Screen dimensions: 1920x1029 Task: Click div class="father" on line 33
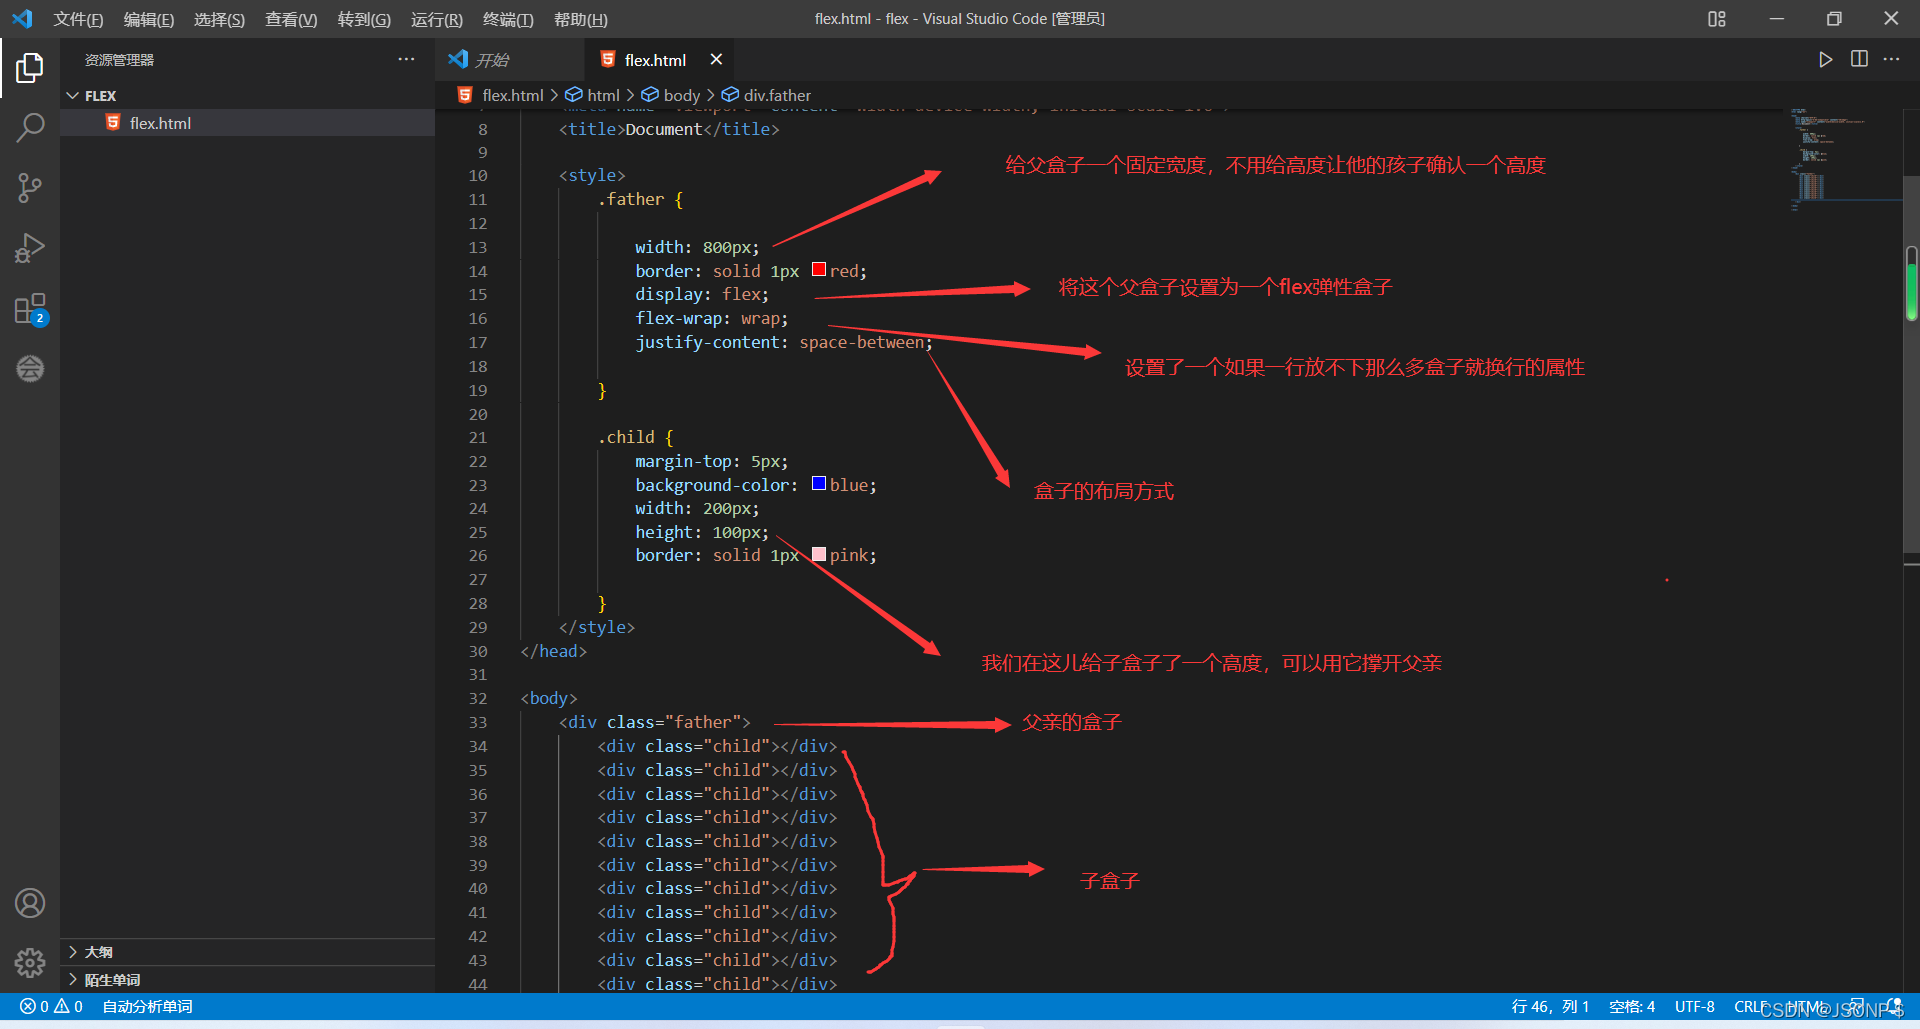point(654,722)
